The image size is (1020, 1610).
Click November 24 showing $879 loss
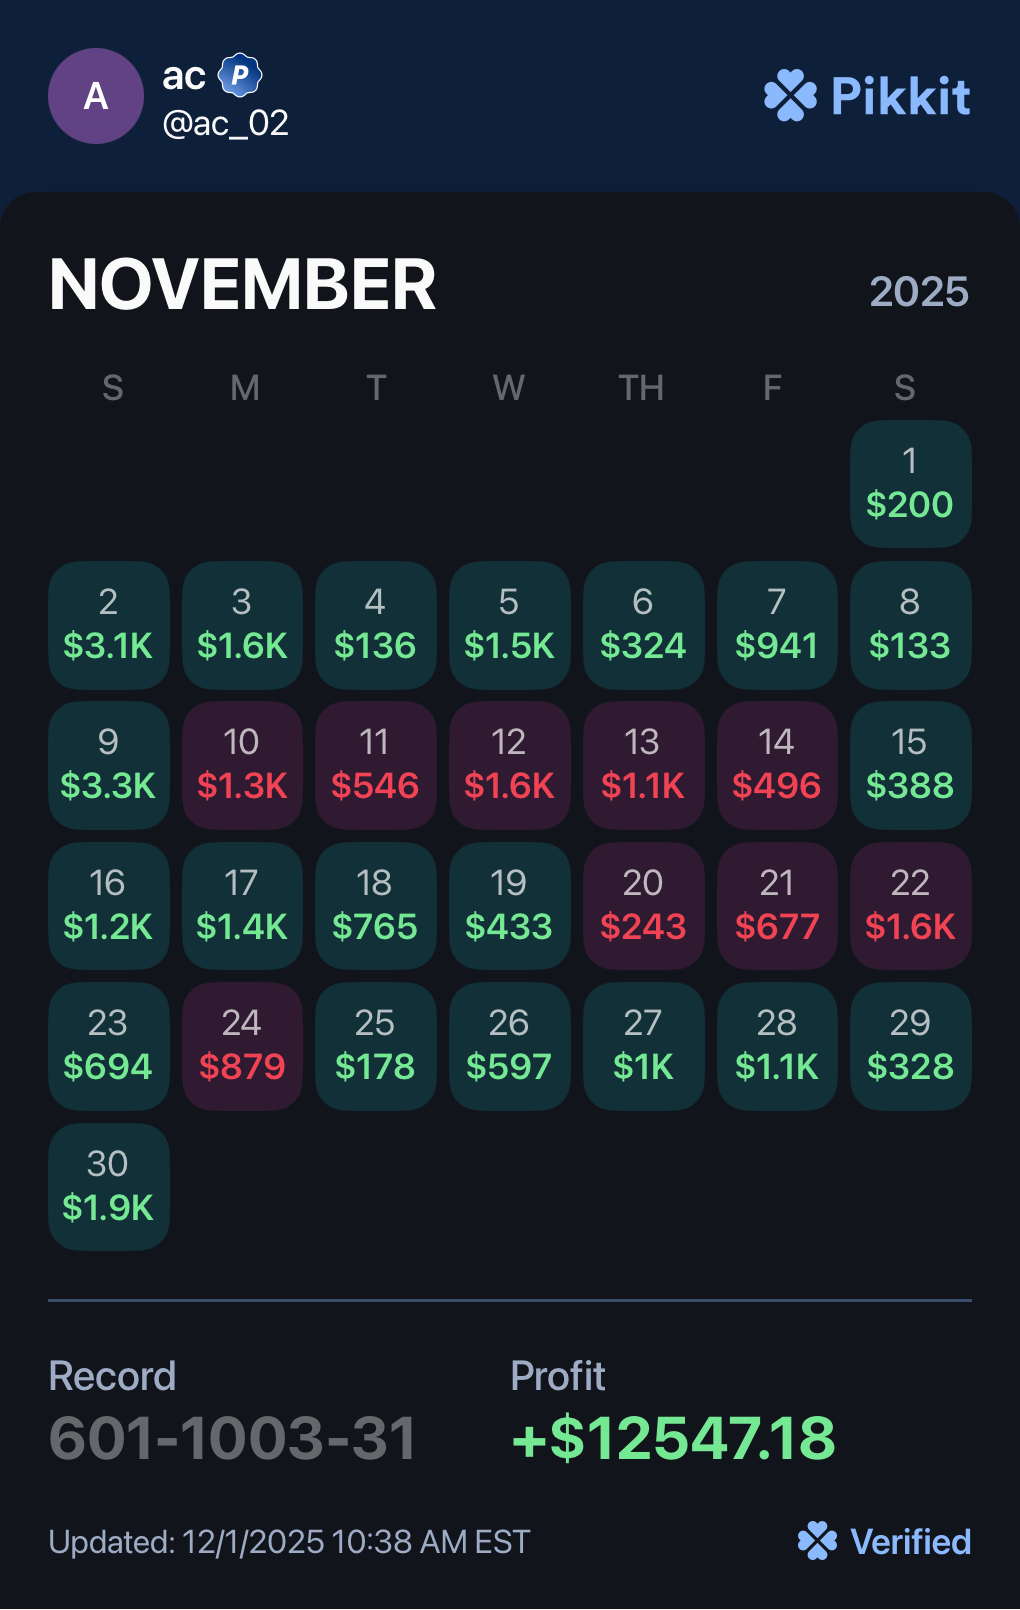click(242, 1046)
